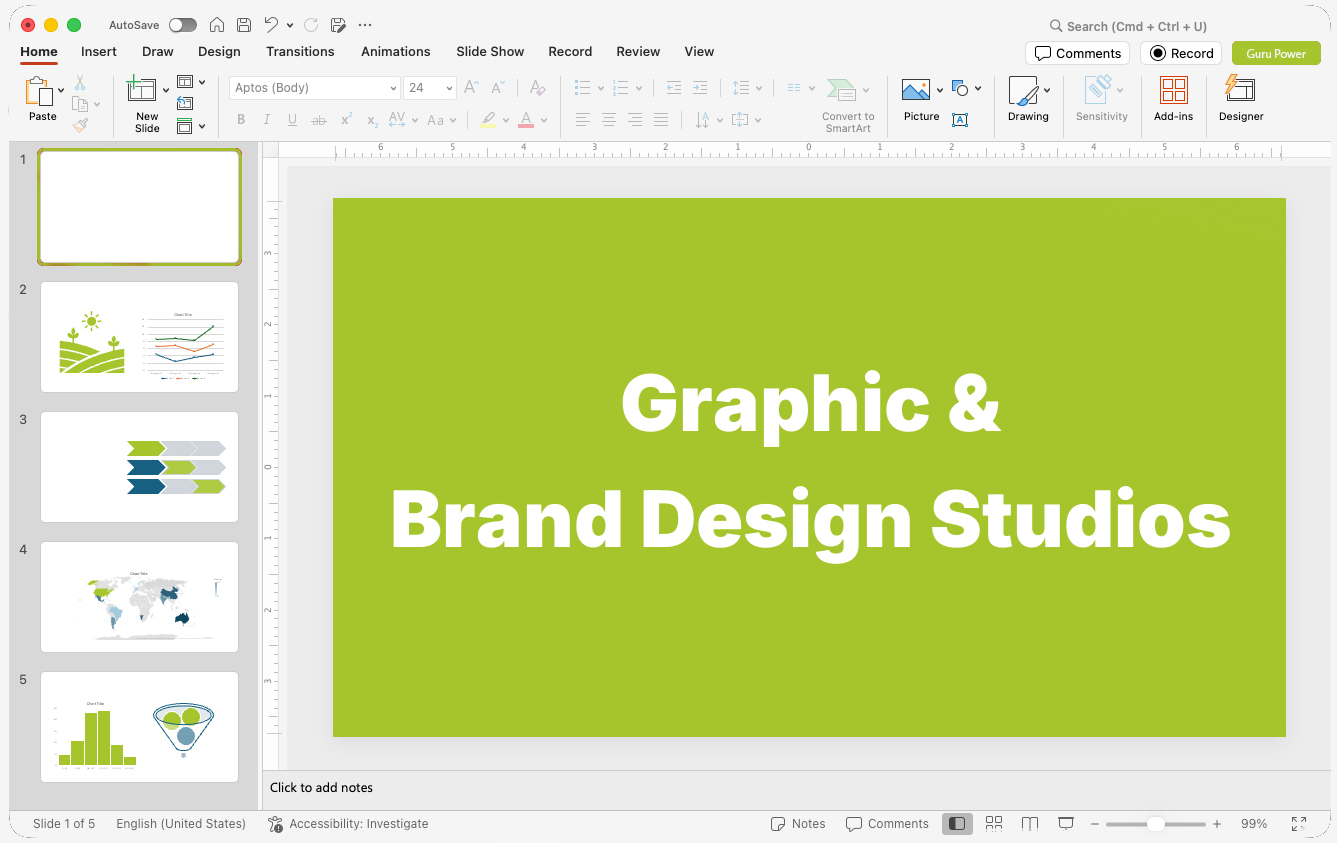Open the Design ribbon tab
This screenshot has width=1337, height=843.
(219, 52)
